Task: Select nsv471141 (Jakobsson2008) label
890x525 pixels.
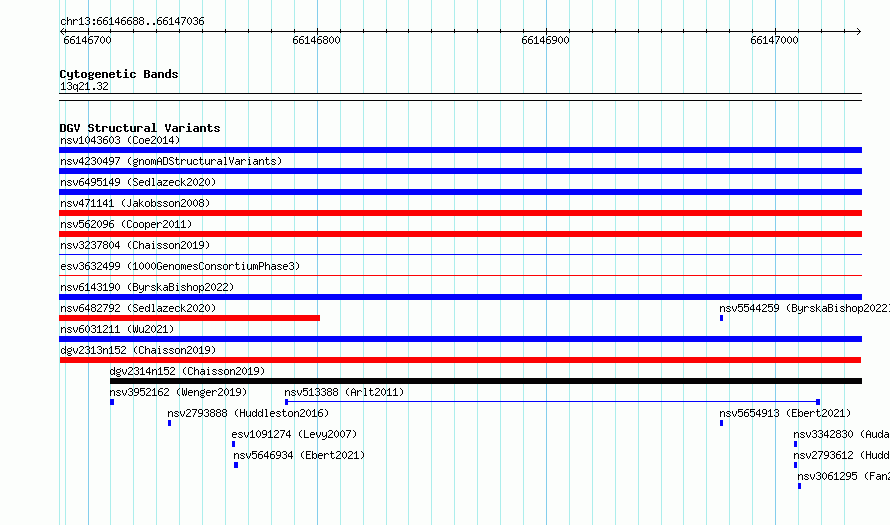Action: (x=135, y=203)
